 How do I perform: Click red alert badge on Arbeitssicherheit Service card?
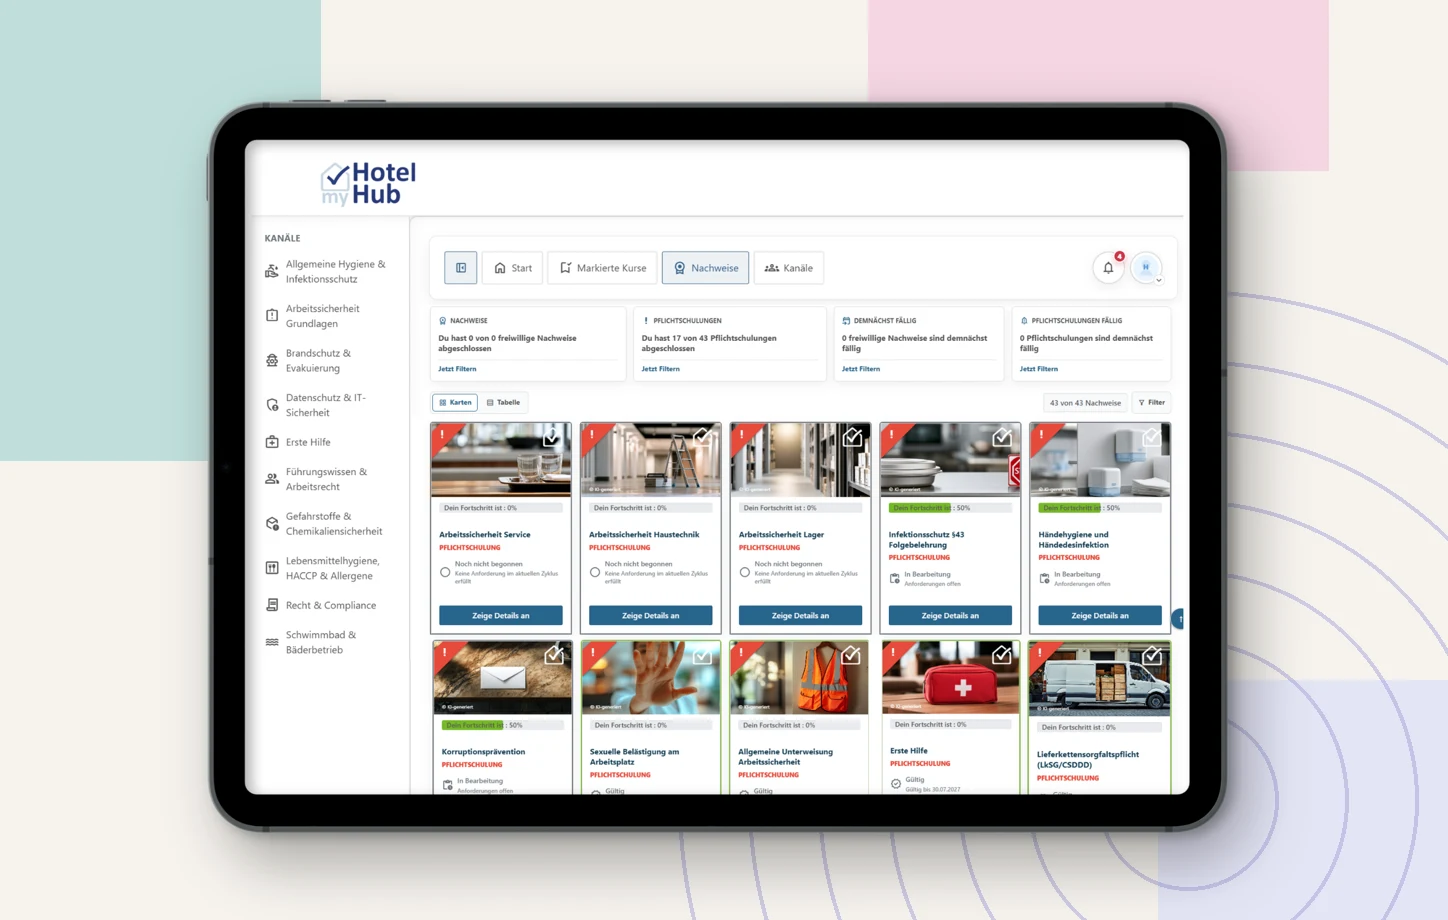(x=442, y=435)
